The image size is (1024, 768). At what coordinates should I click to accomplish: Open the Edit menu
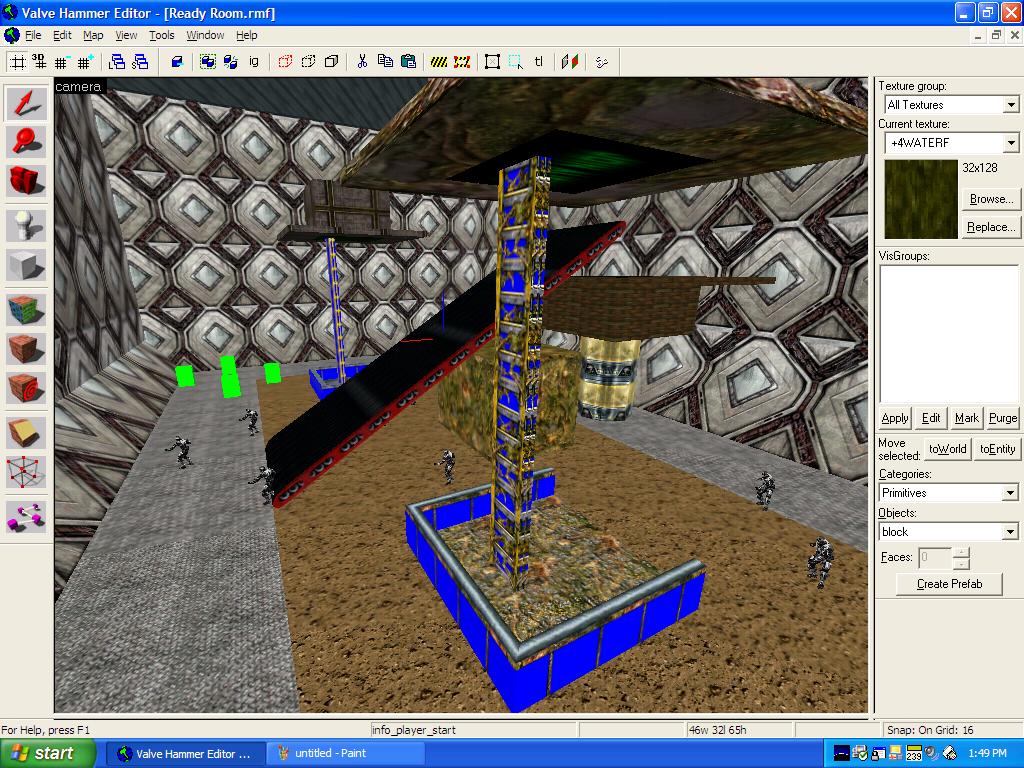pos(62,35)
